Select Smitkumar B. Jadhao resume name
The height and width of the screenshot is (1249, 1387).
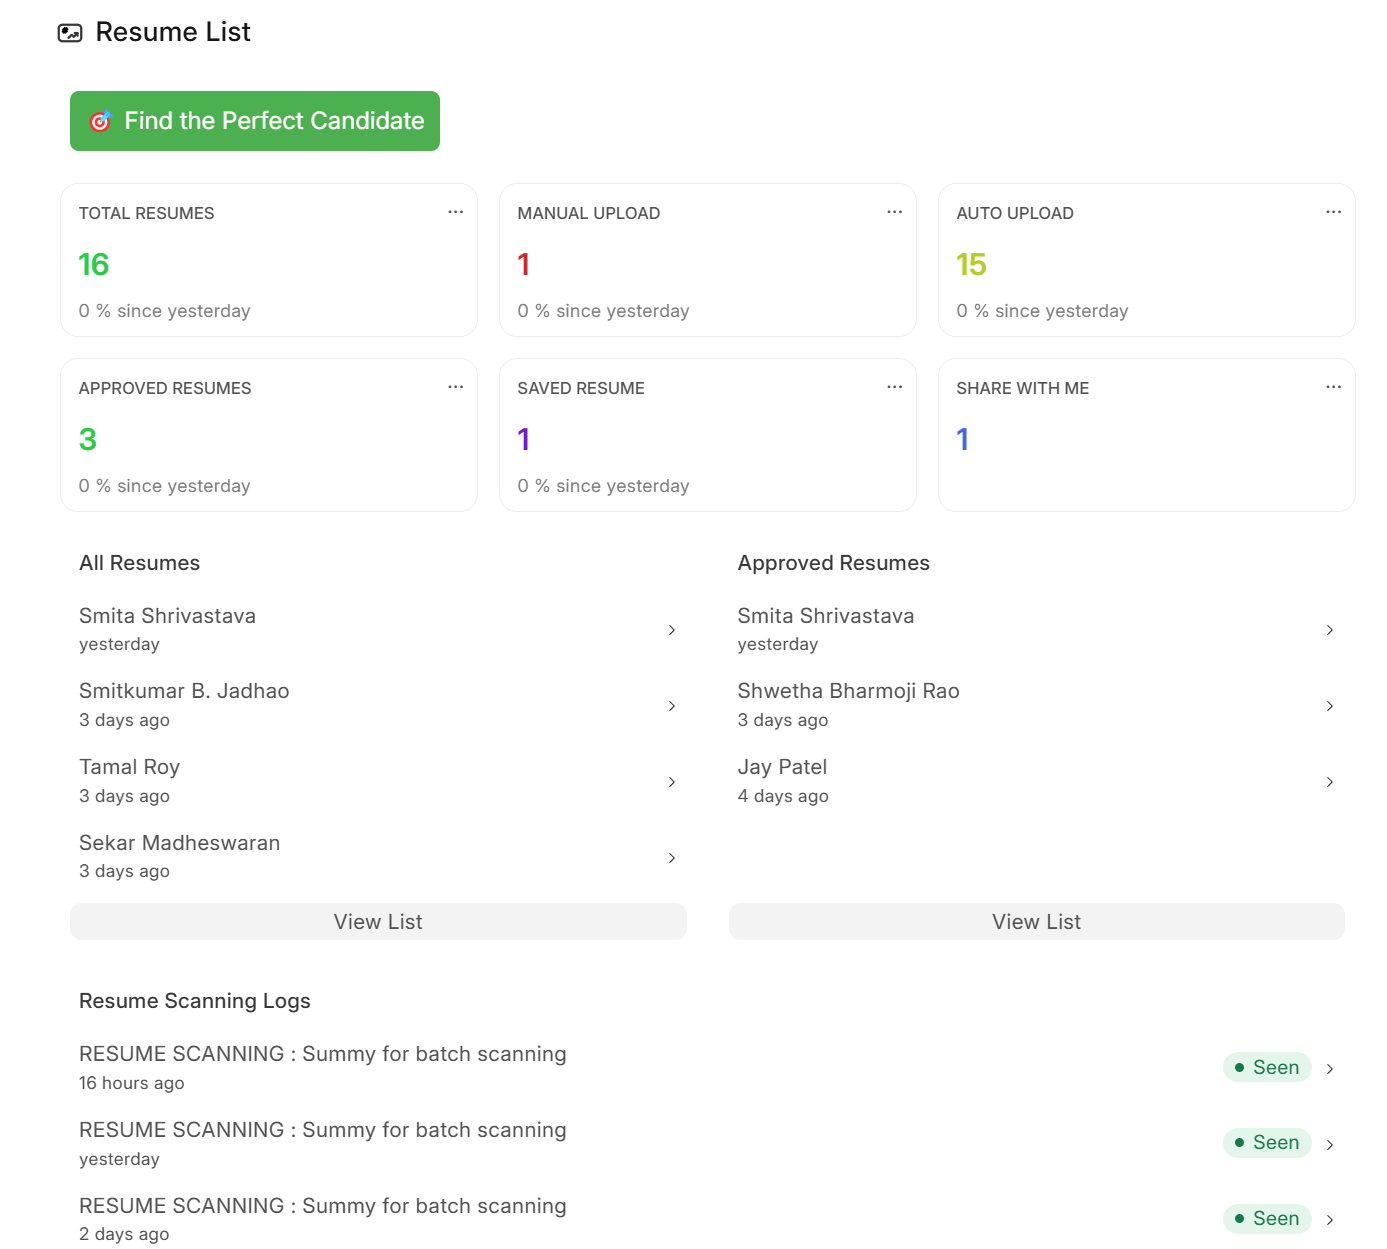[x=184, y=691]
